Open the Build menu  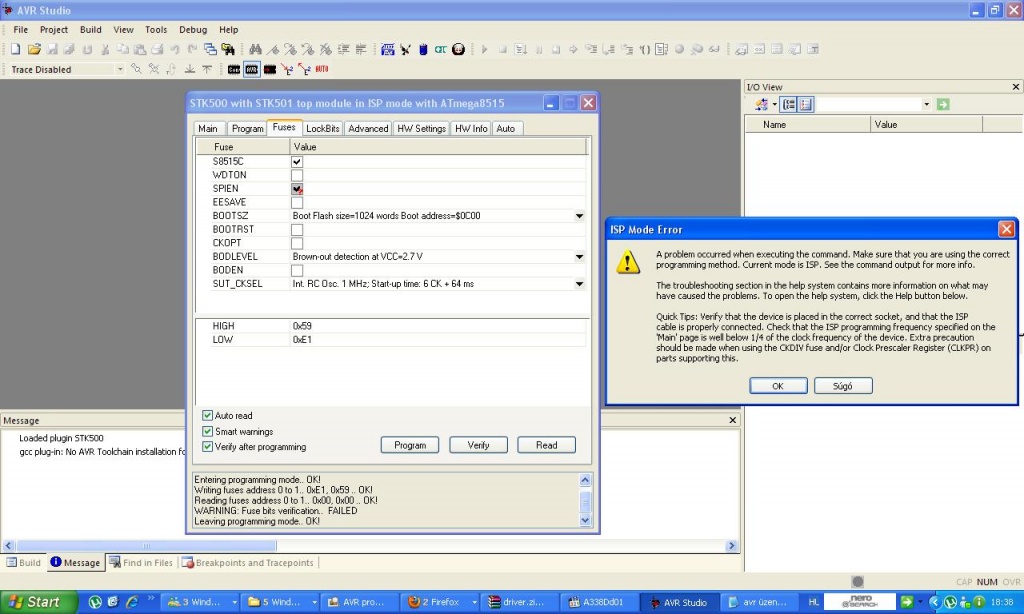click(91, 29)
